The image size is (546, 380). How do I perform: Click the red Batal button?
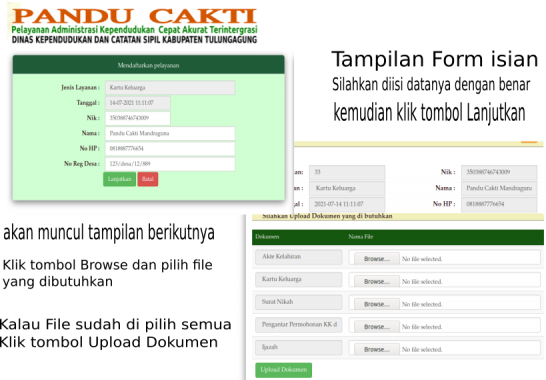[x=148, y=179]
